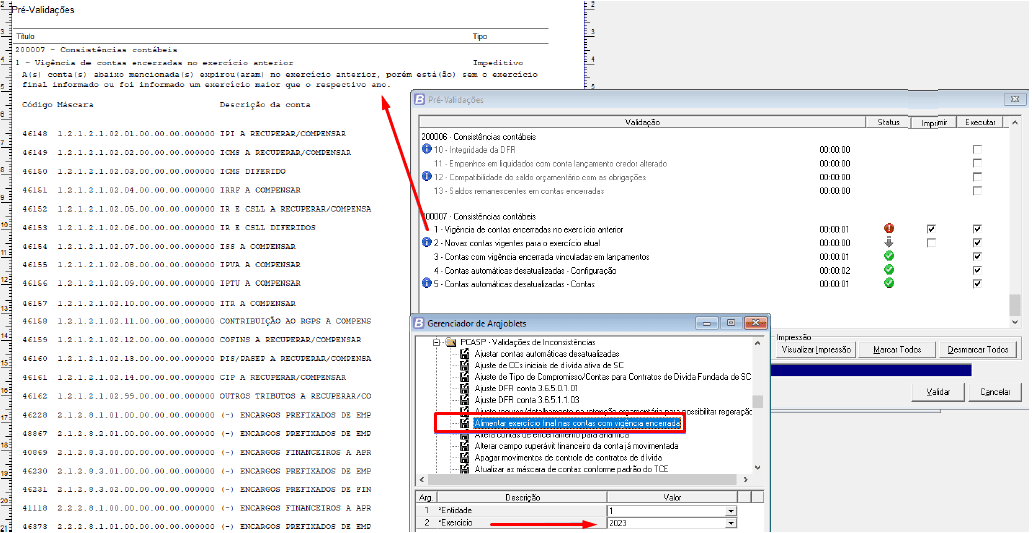
Task: Click the blue validation progress bar
Action: pos(870,371)
